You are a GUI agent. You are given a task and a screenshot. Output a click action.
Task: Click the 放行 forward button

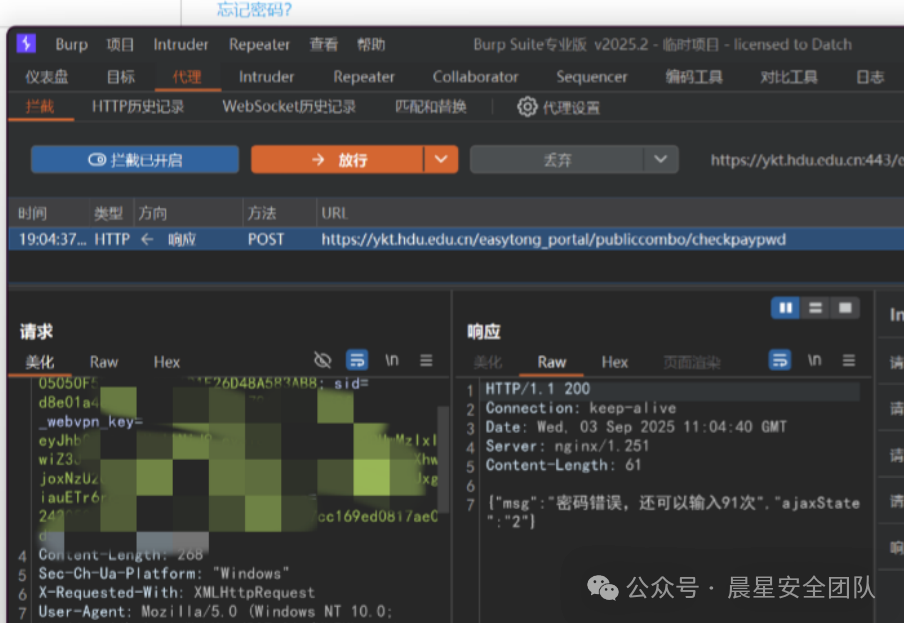pos(338,160)
